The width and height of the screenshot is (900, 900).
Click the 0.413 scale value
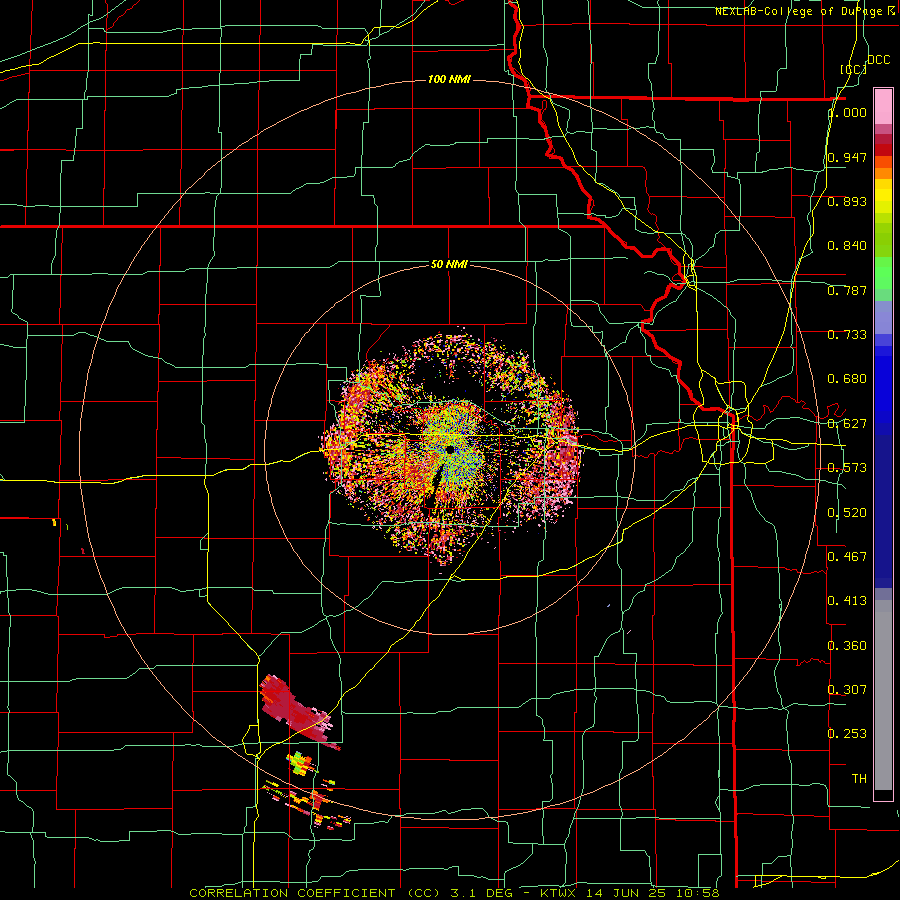[x=847, y=601]
